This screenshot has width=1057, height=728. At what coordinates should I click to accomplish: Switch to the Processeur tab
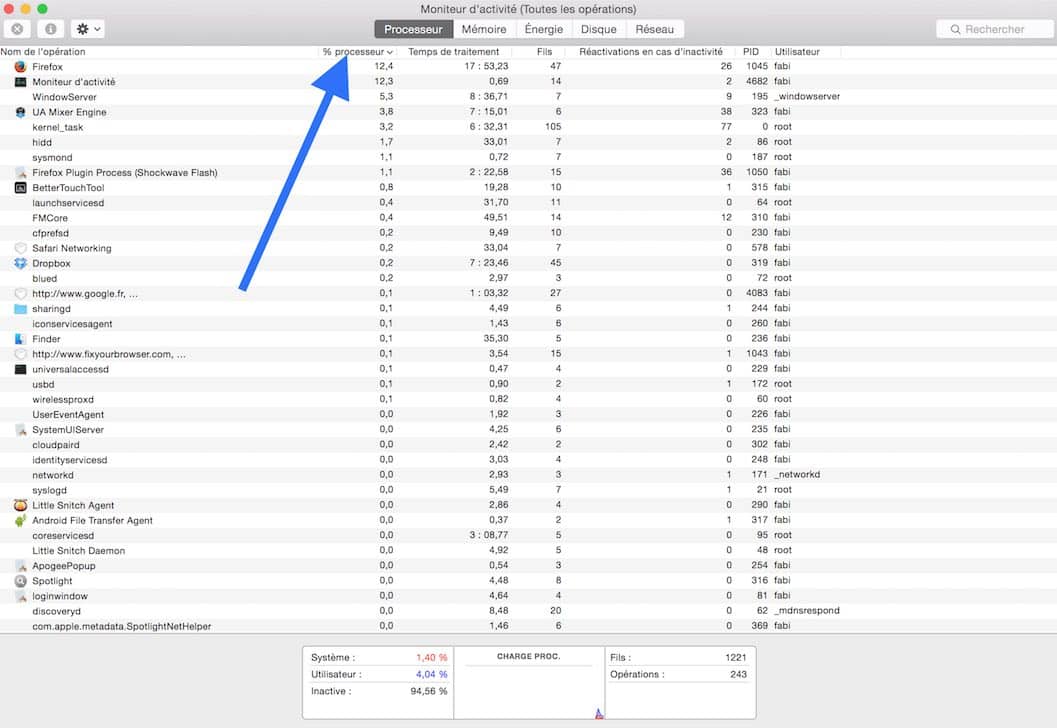click(413, 29)
